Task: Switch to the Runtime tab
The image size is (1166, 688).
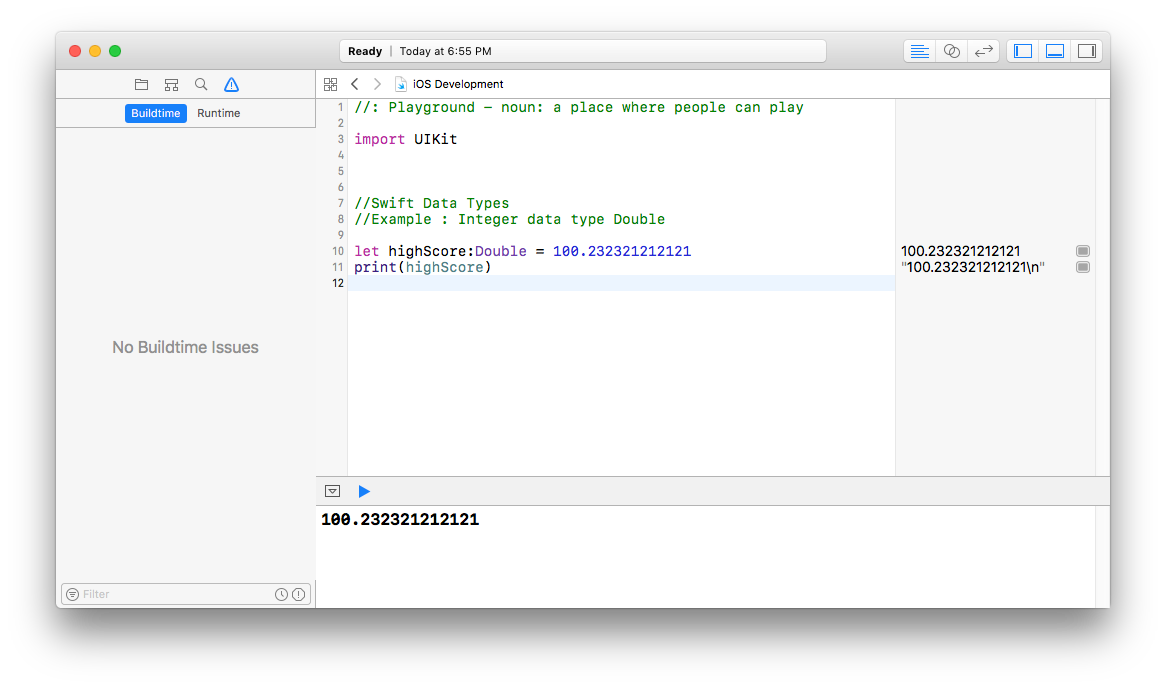Action: (218, 113)
